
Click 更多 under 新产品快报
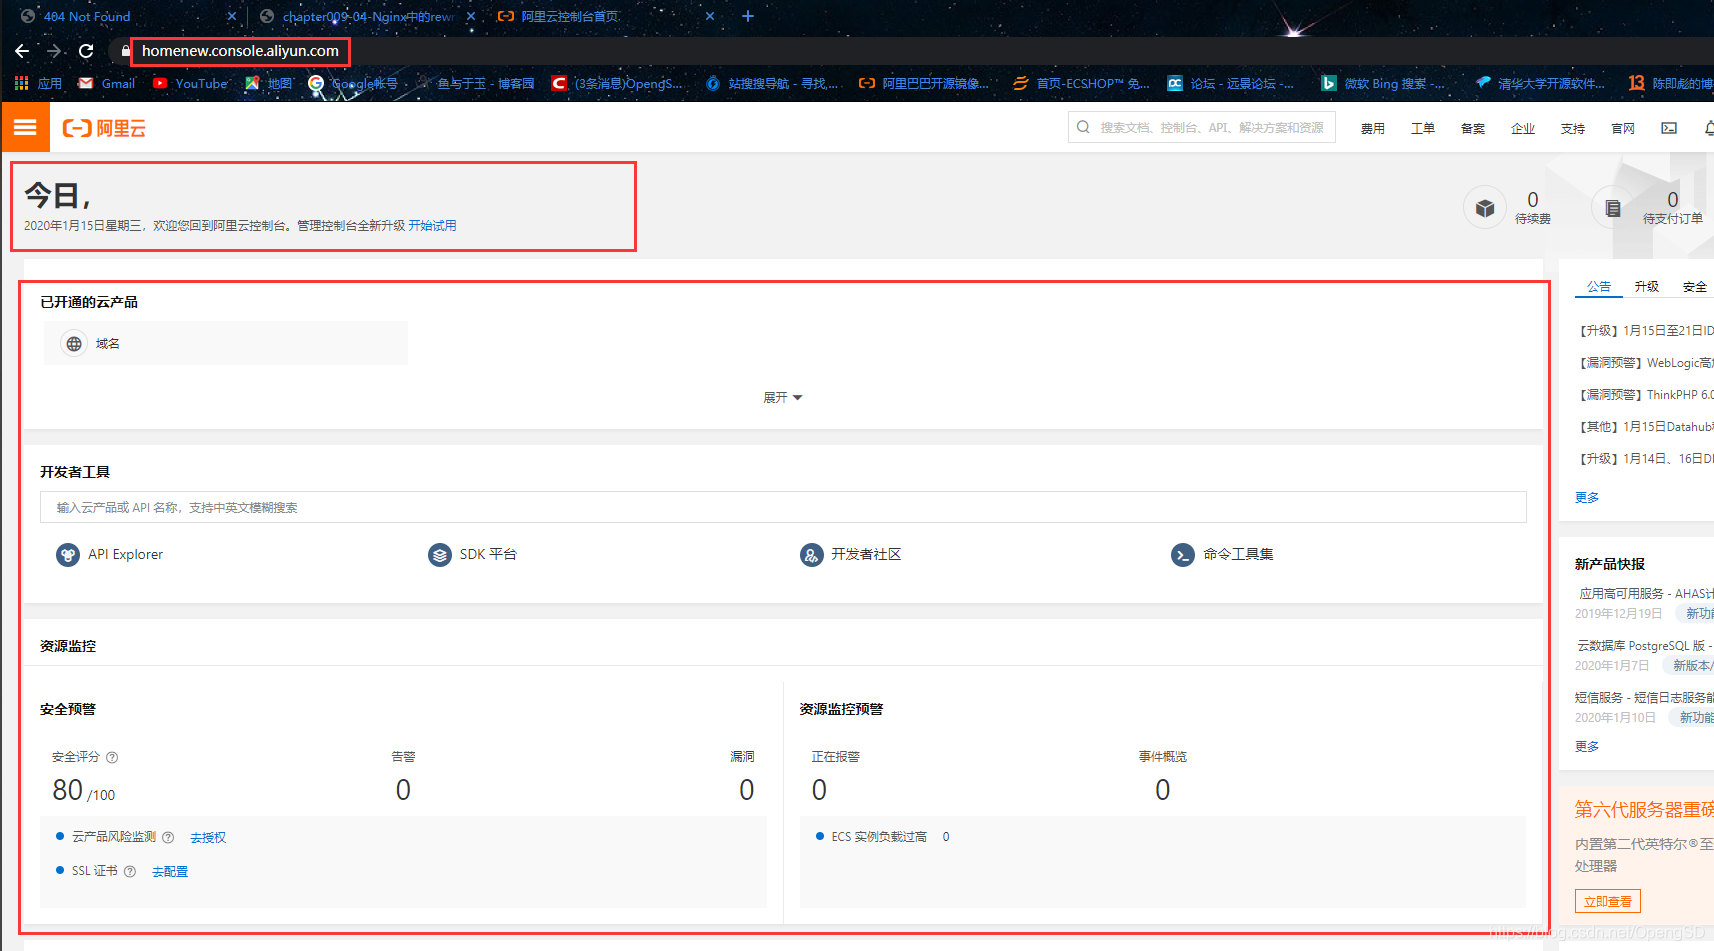click(x=1587, y=747)
